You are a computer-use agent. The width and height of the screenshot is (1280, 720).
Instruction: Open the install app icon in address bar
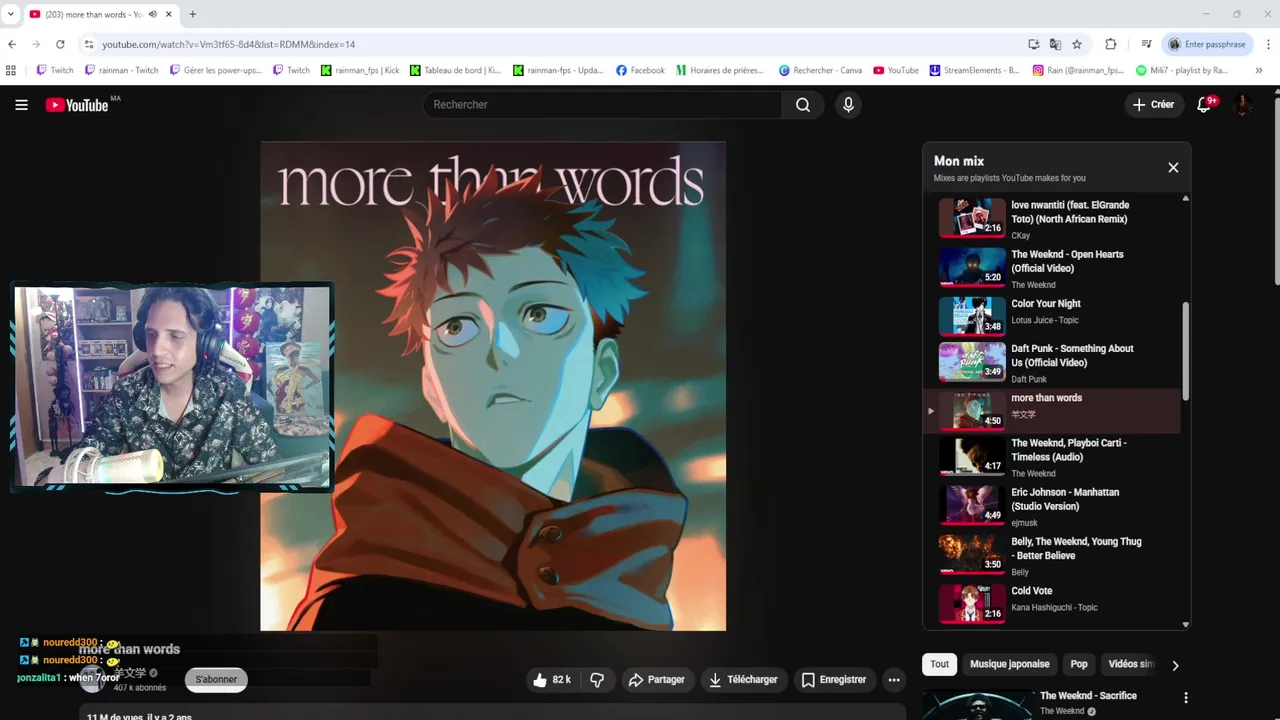click(x=1033, y=44)
